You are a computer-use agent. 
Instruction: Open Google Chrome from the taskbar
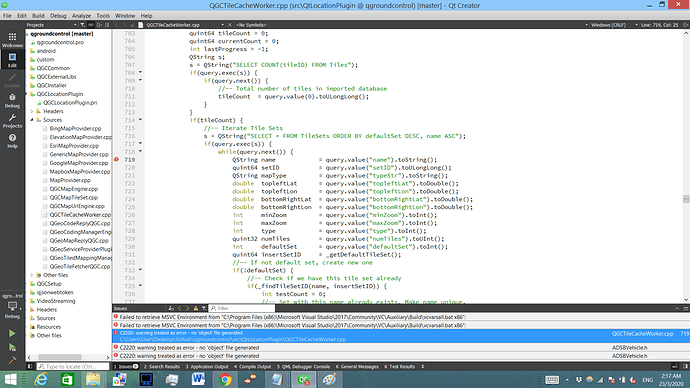click(225, 379)
